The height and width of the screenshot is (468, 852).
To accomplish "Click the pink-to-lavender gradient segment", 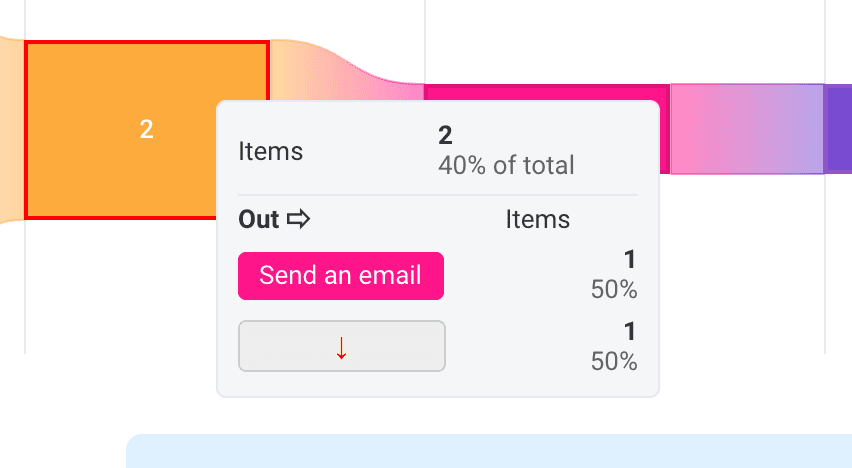I will (747, 129).
